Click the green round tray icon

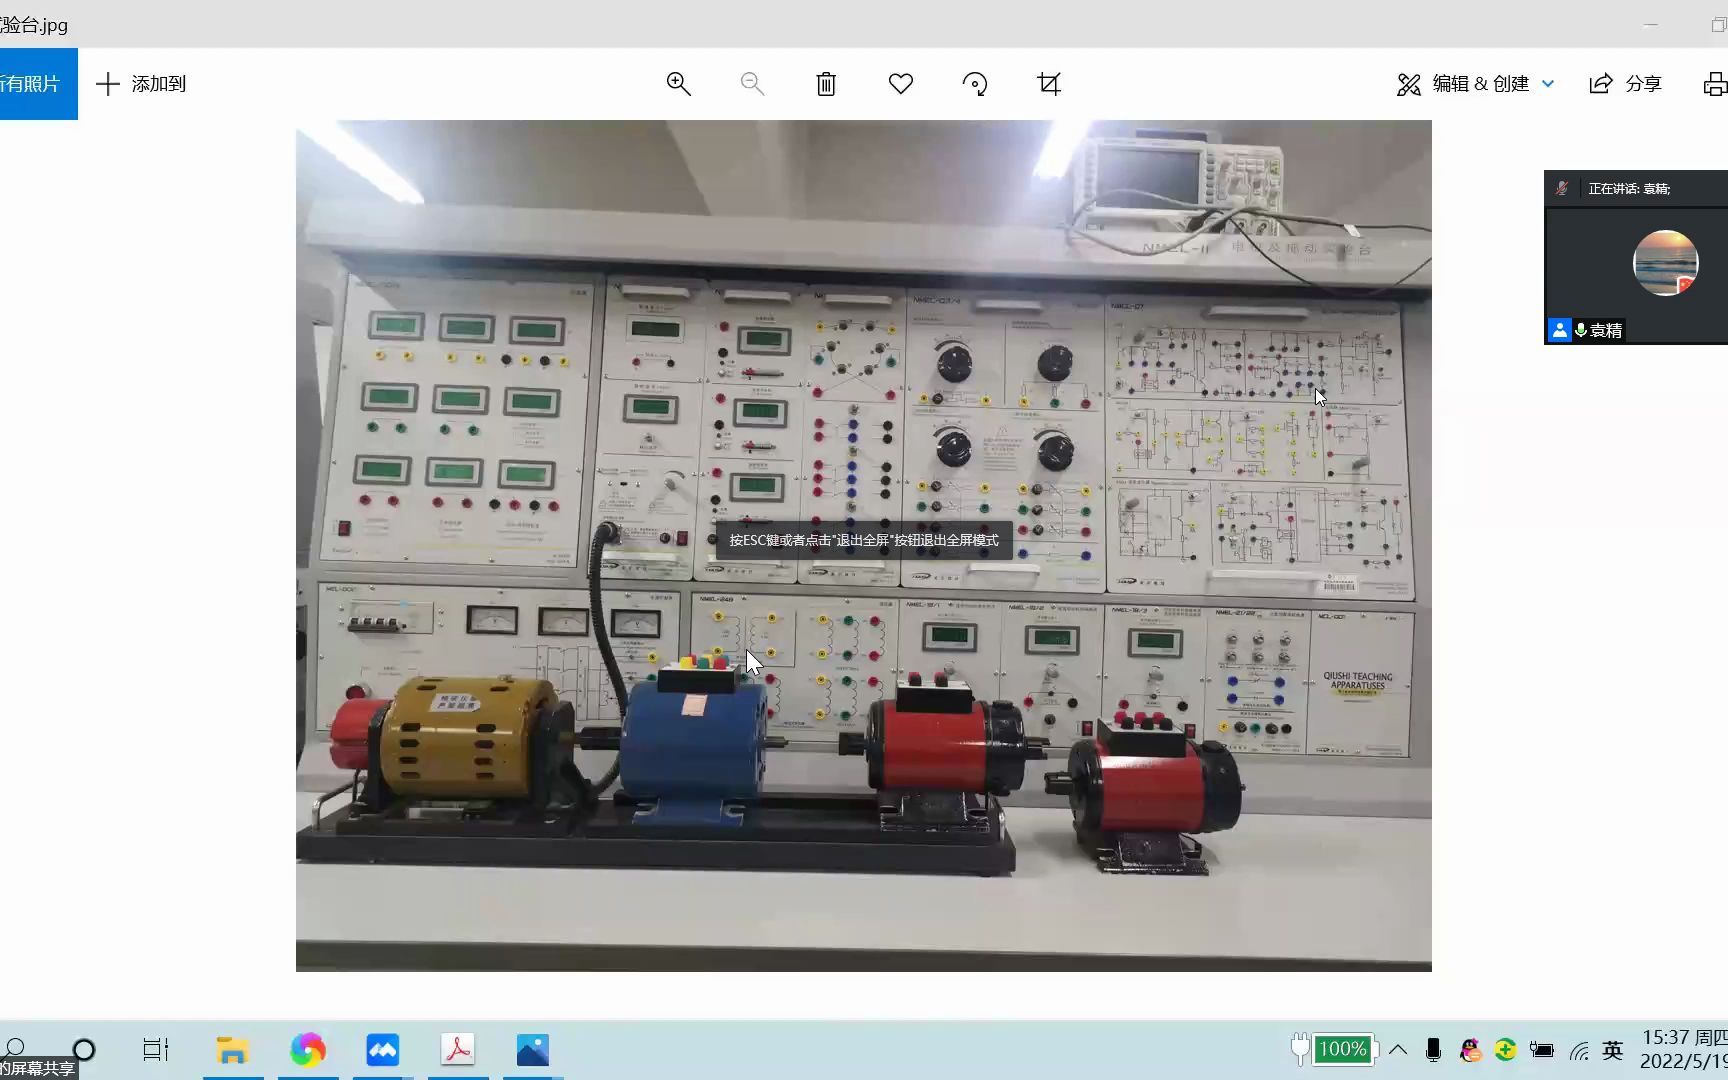tap(1505, 1050)
